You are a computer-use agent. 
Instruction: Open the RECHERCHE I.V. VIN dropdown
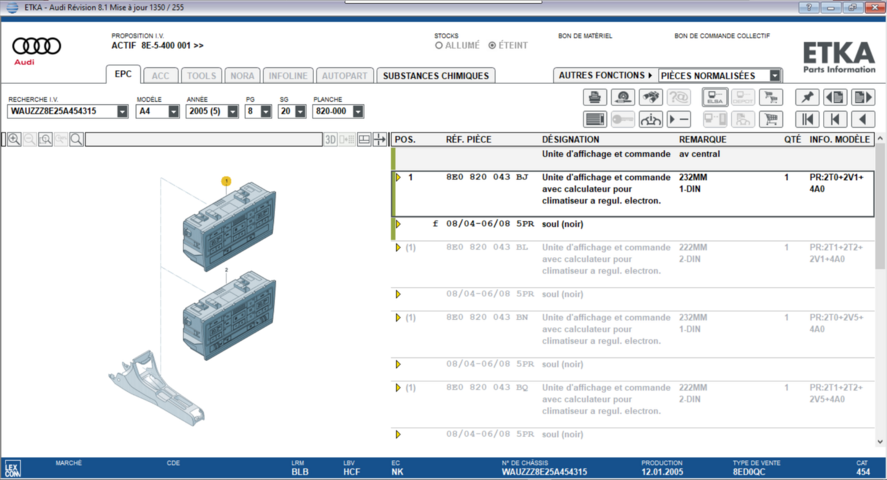click(x=122, y=111)
